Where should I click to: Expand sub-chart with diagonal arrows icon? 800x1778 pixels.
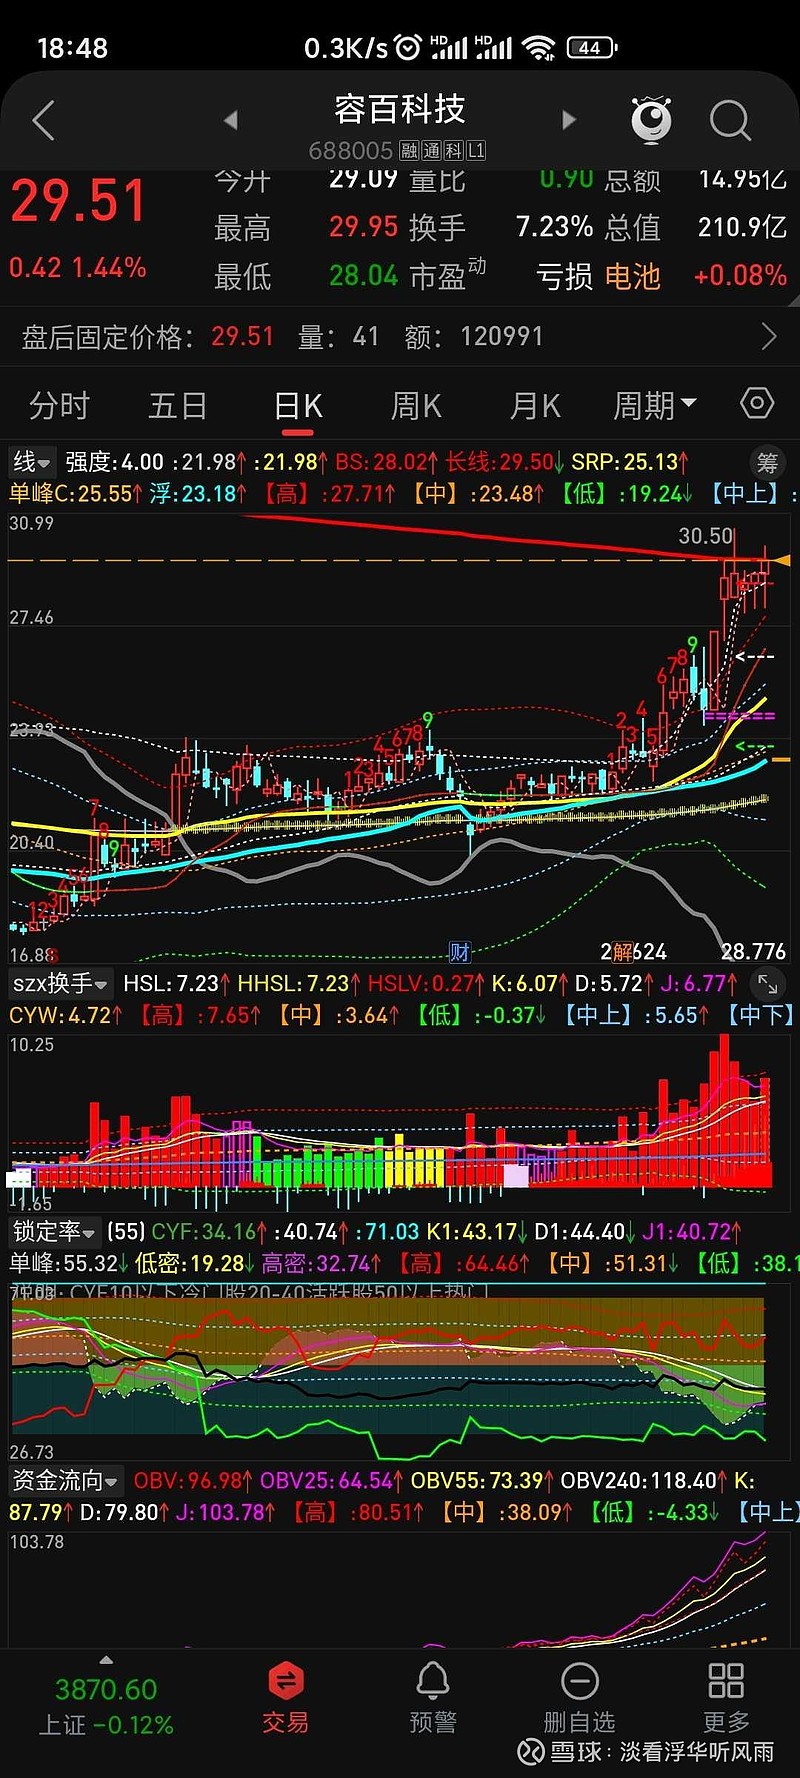point(768,984)
